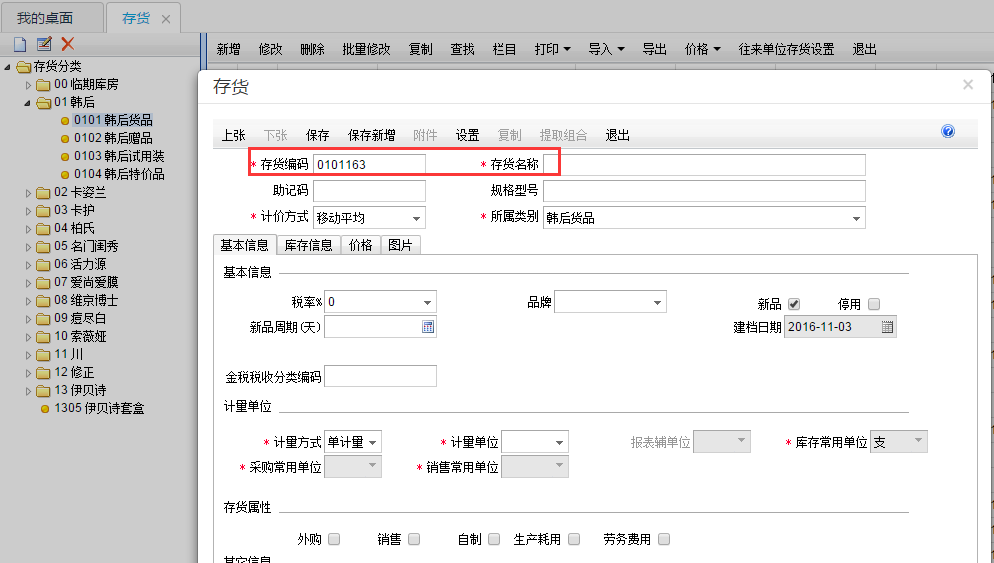
Task: Open the 所属类别 dropdown
Action: pos(856,218)
